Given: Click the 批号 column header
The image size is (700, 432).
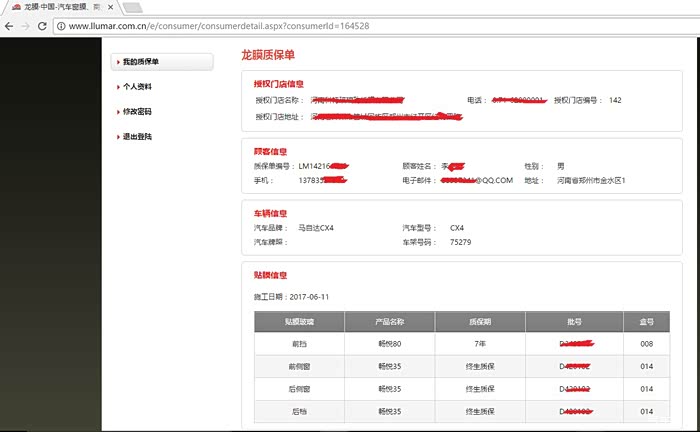Looking at the screenshot, I should (573, 322).
